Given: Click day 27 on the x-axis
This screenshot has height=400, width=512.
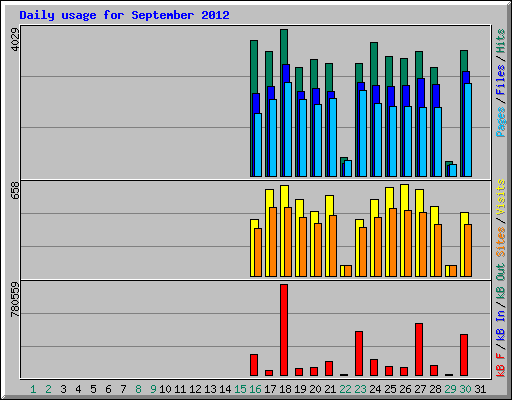Looking at the screenshot, I should point(420,389).
